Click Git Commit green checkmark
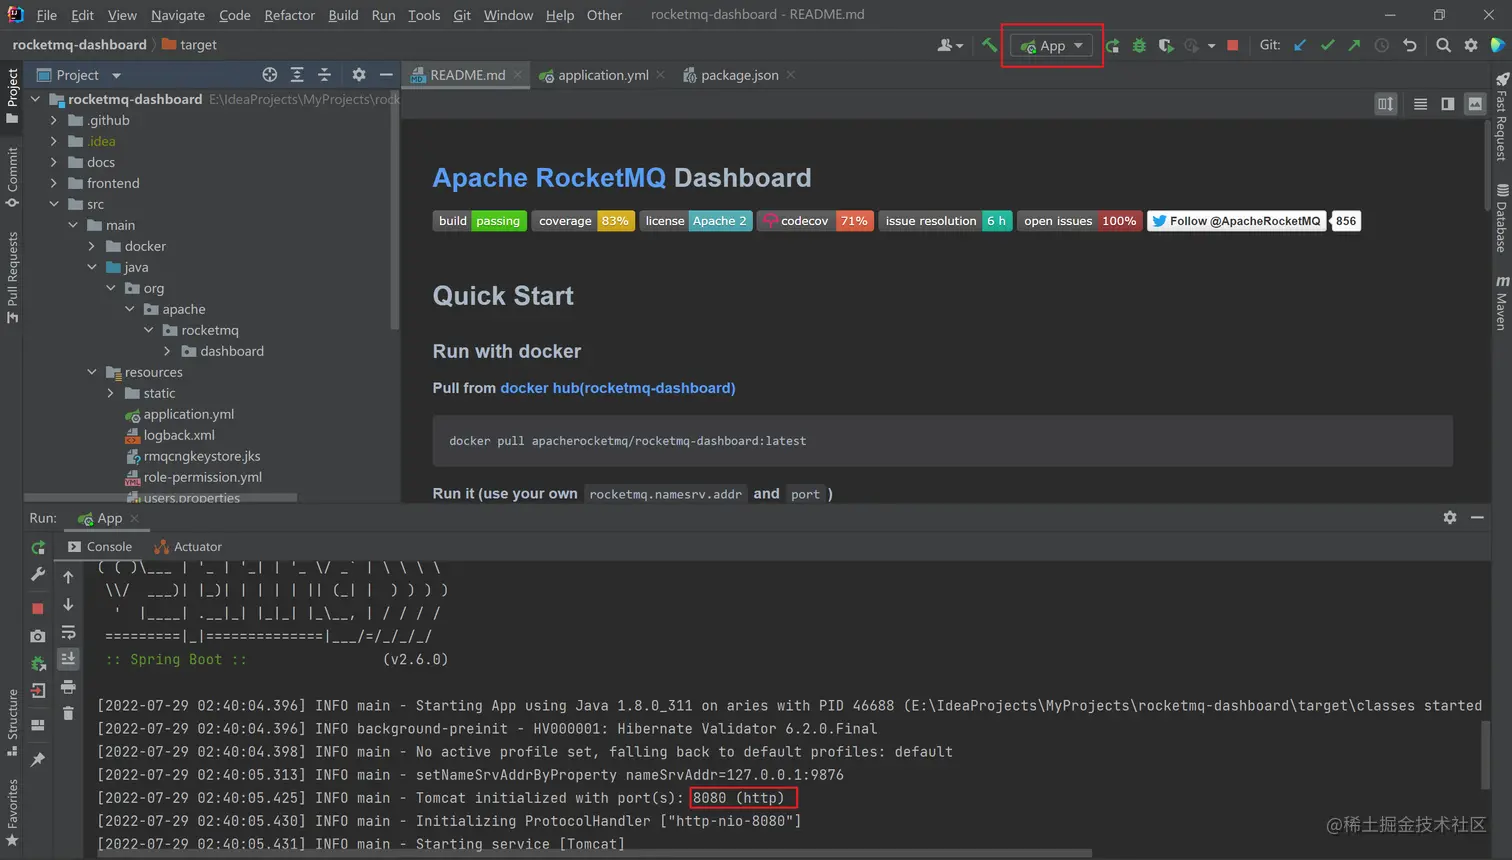 pyautogui.click(x=1327, y=45)
